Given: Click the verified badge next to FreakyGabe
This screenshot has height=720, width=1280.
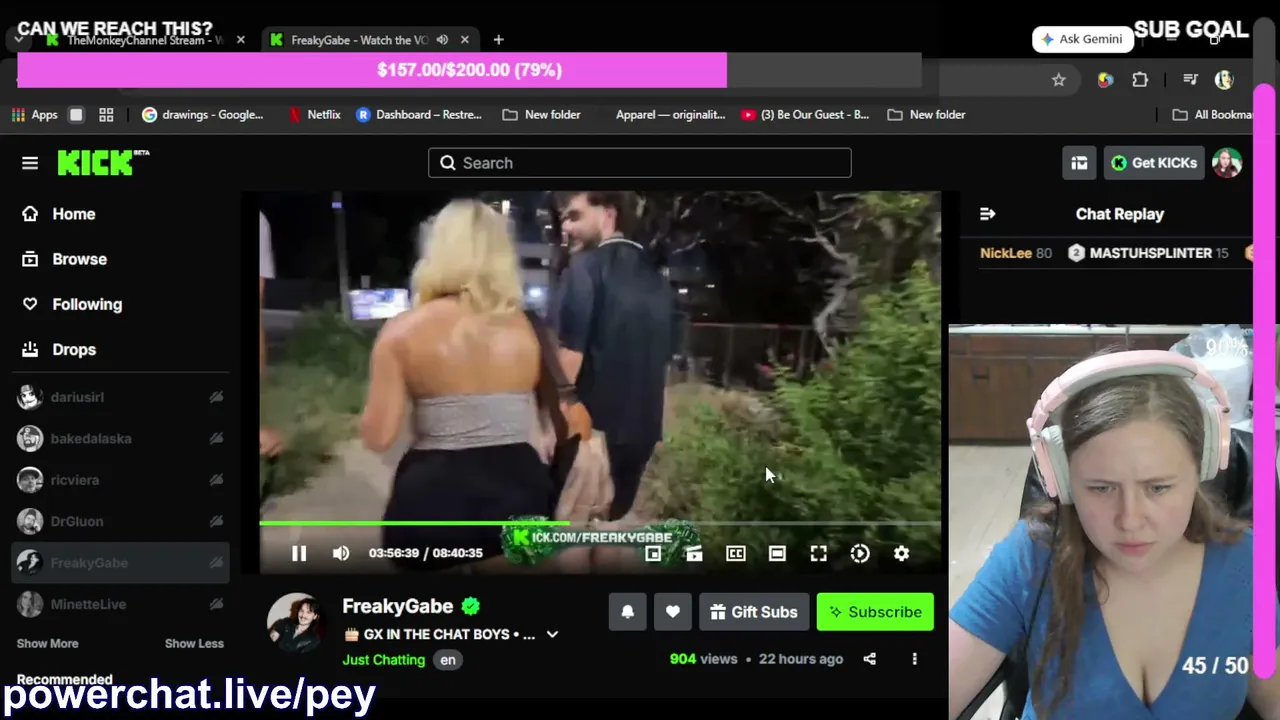Looking at the screenshot, I should click(471, 606).
